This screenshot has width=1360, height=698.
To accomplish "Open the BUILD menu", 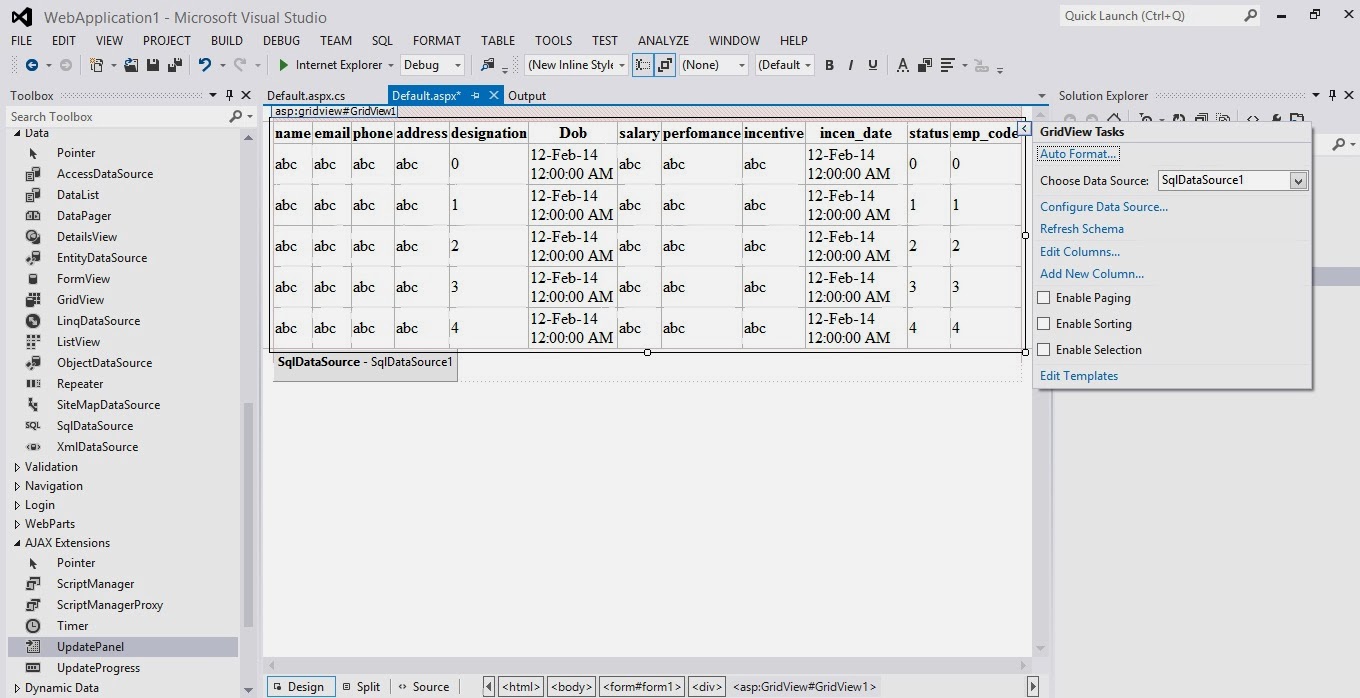I will [227, 41].
